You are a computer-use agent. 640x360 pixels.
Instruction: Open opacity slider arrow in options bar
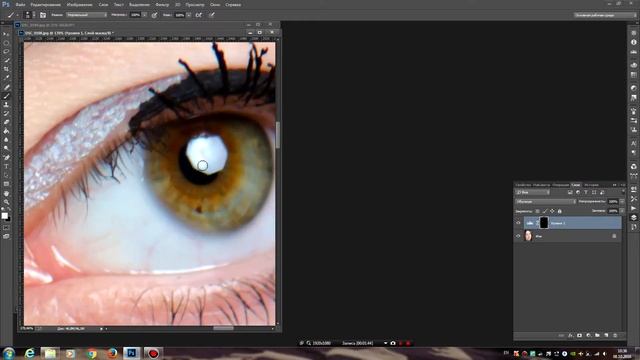[x=145, y=15]
